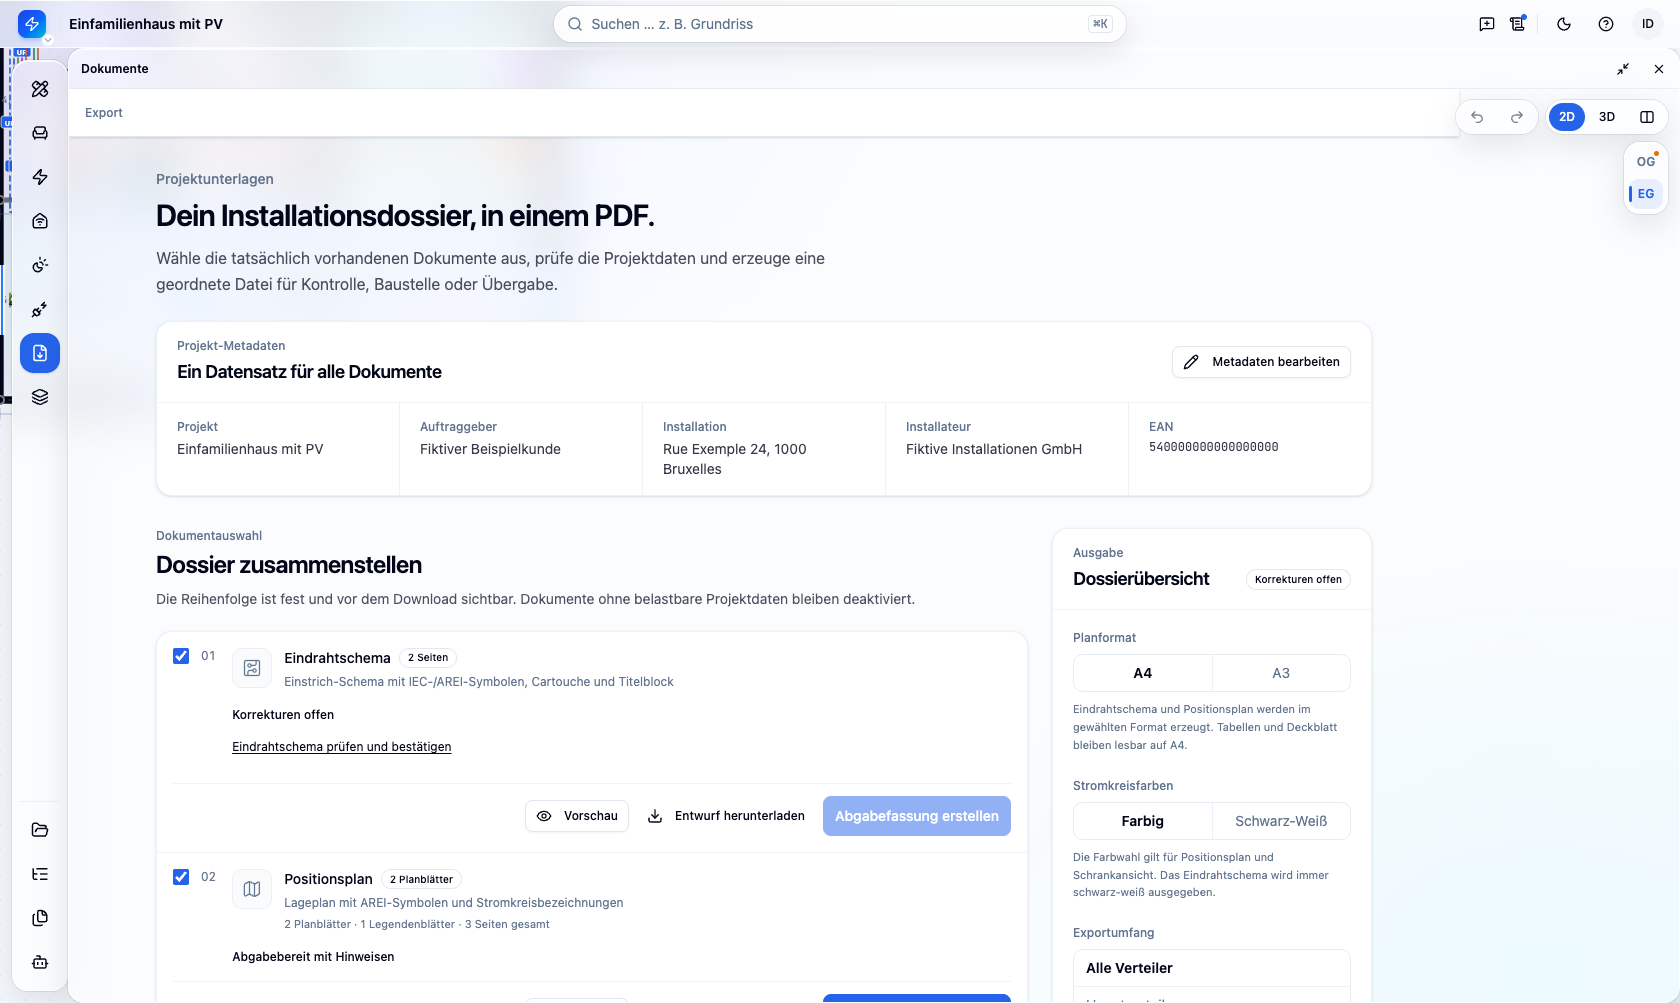The image size is (1680, 1003).
Task: Click Abgabefassung erstellen button
Action: (917, 816)
